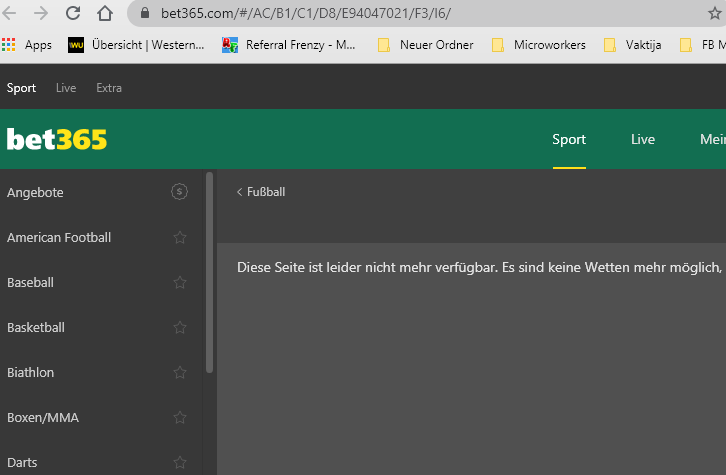Click the 'Diese Seite ist leider nicht' message

[x=480, y=267]
